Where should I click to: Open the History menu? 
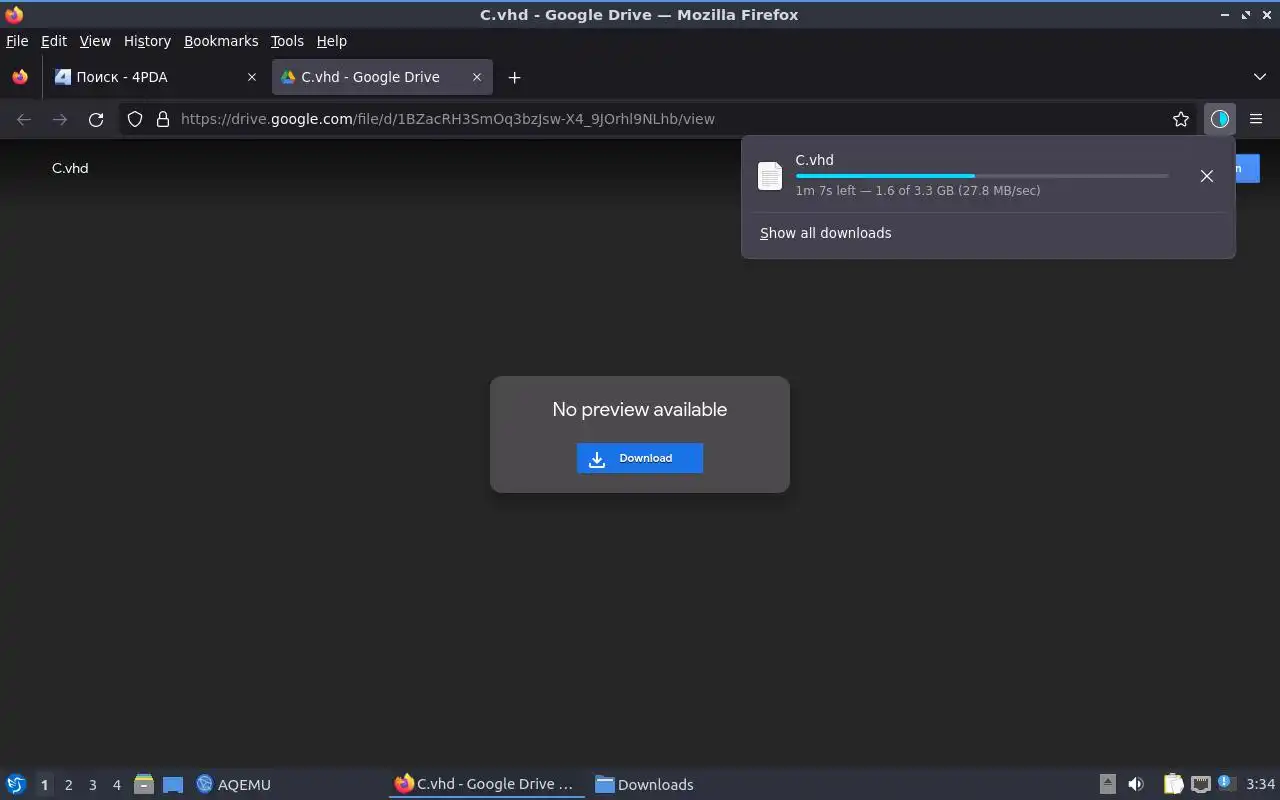[147, 41]
